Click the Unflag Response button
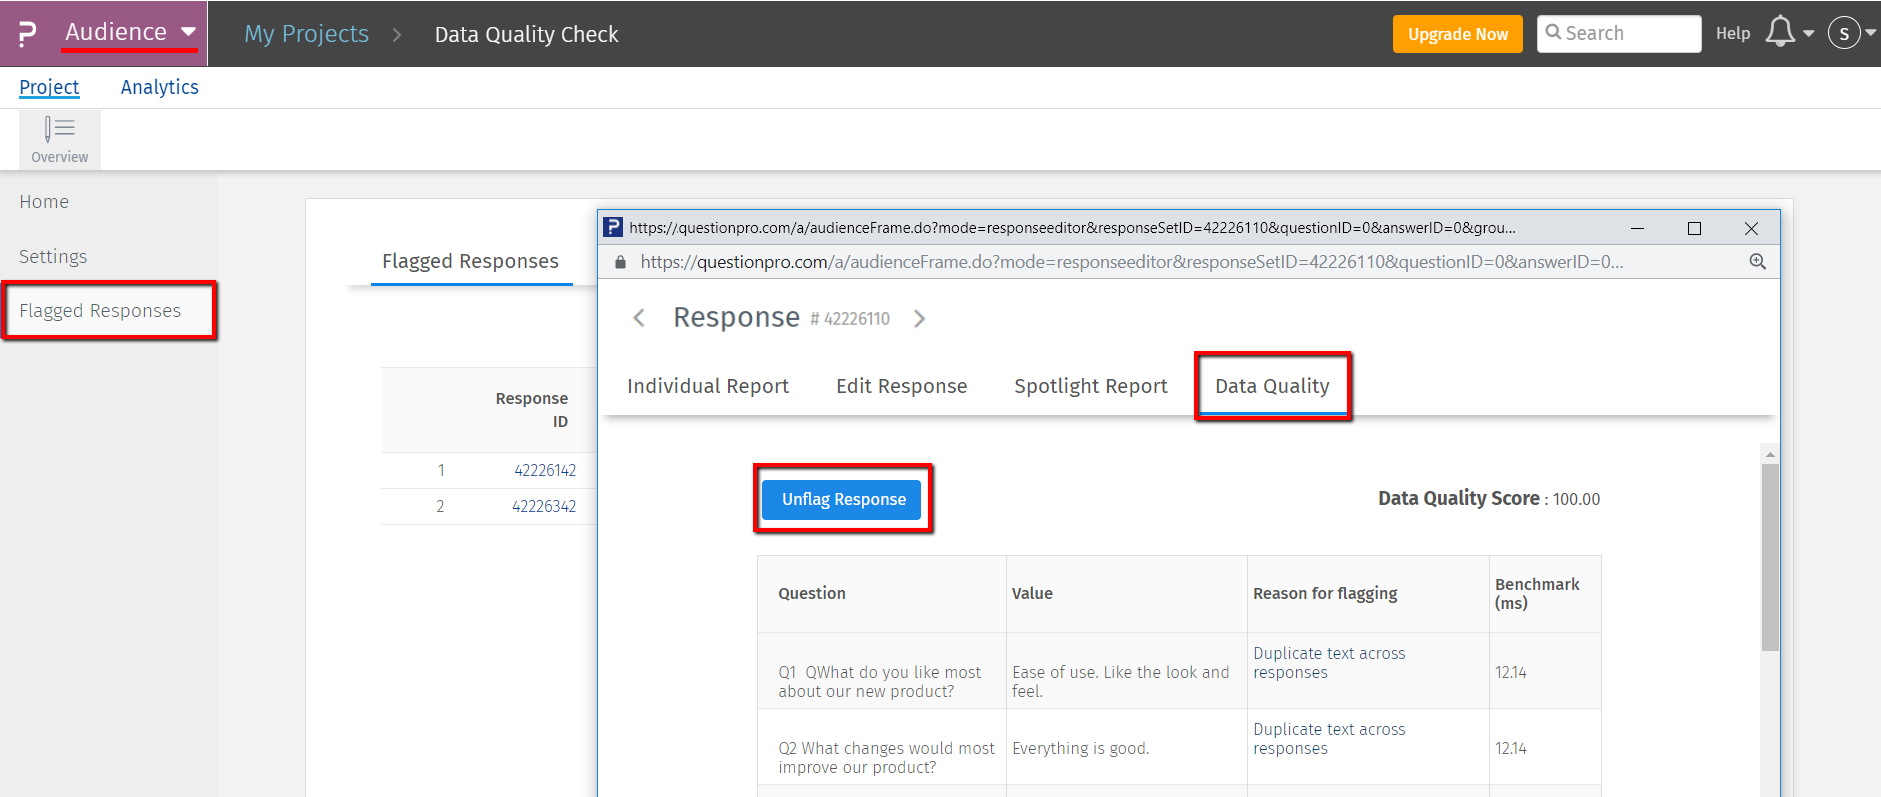The width and height of the screenshot is (1881, 797). coord(843,499)
